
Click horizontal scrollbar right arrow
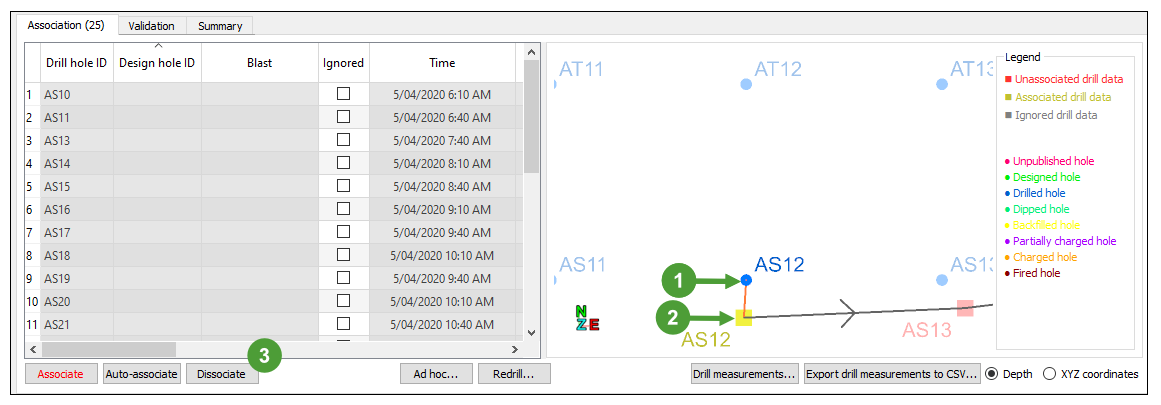tap(515, 349)
